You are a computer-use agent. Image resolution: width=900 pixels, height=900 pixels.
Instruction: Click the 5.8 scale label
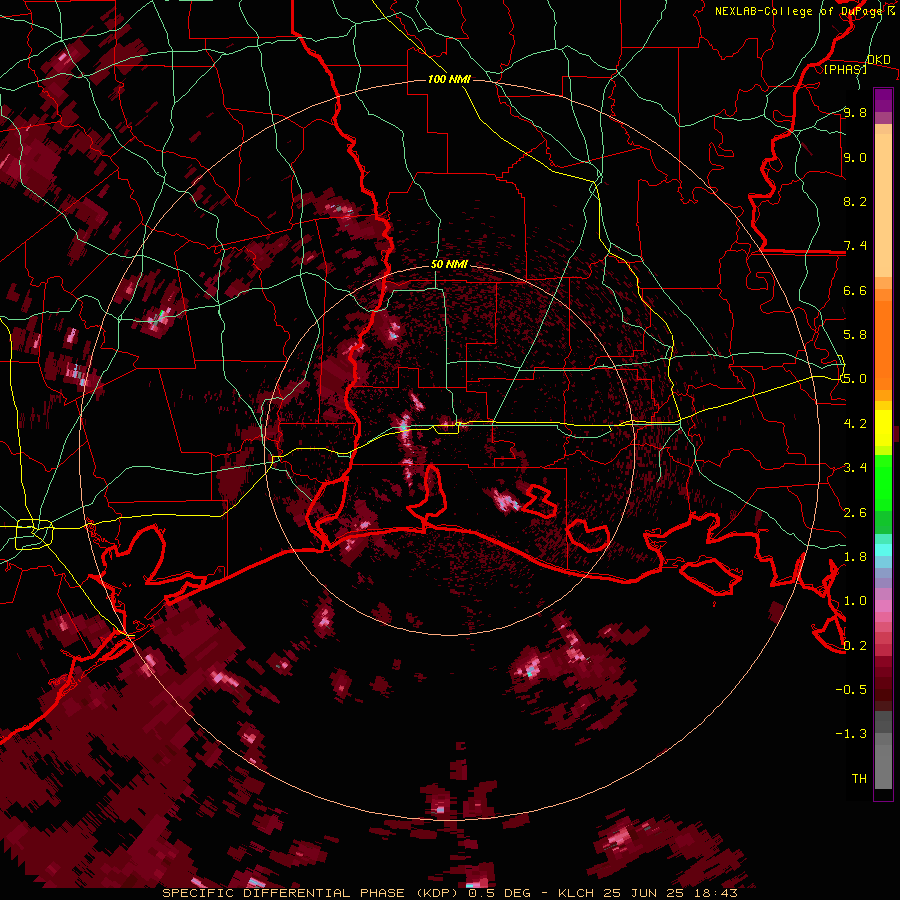pyautogui.click(x=855, y=335)
